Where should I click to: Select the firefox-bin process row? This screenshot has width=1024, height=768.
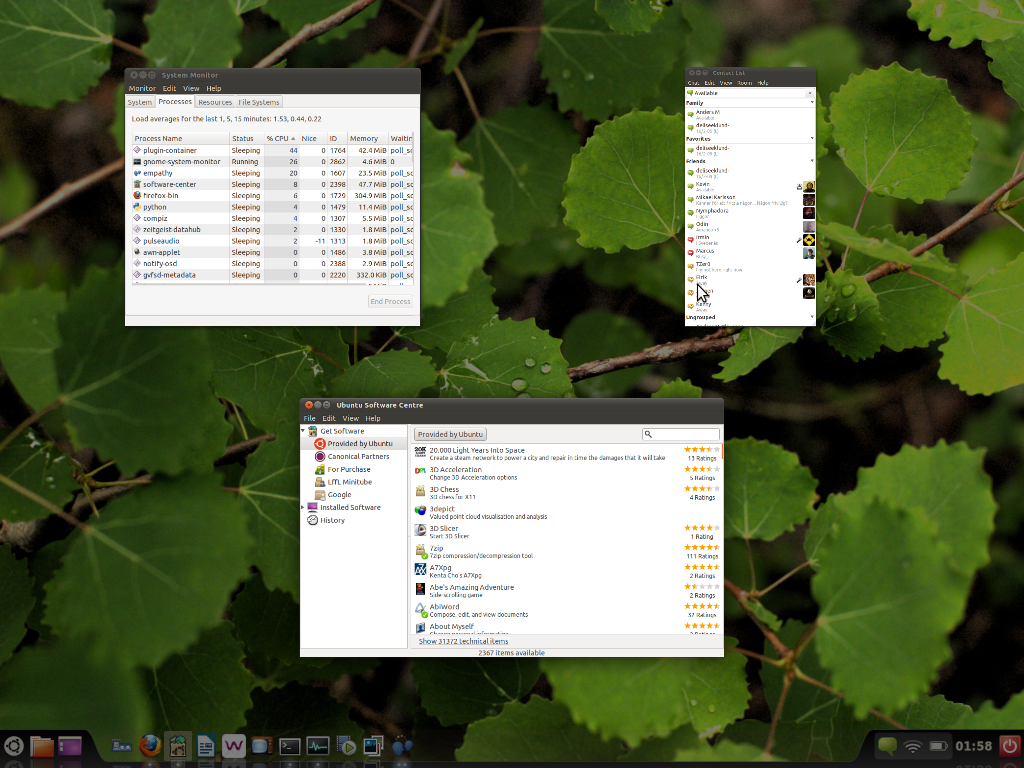(x=272, y=196)
